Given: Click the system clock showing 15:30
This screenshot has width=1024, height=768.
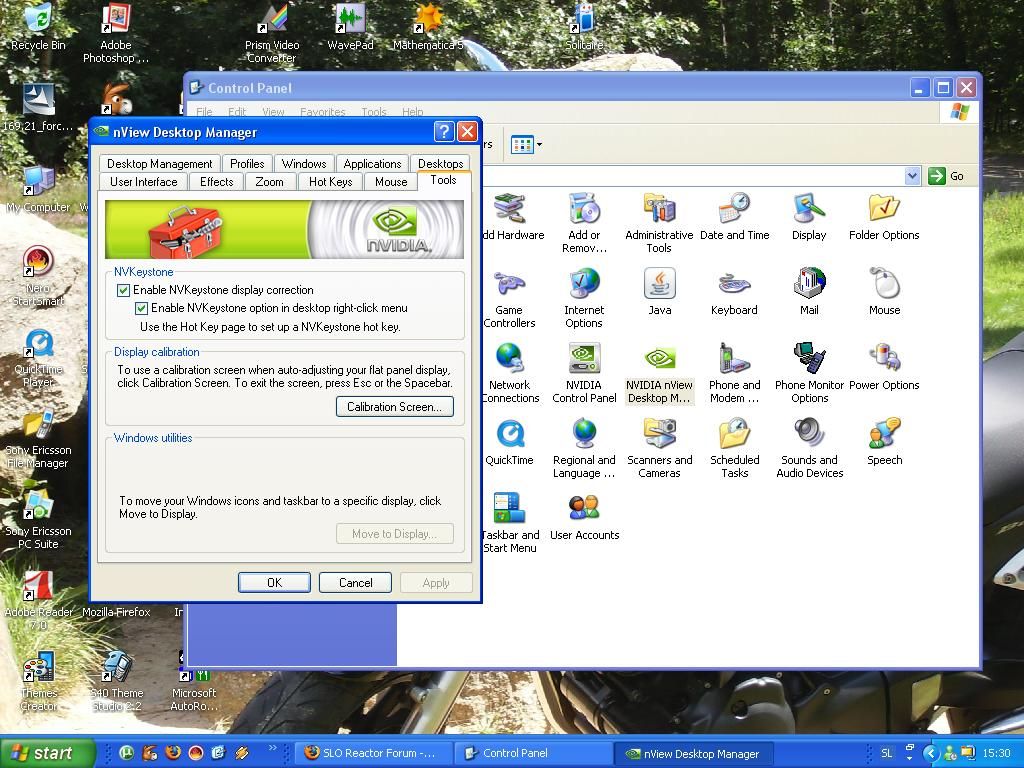Looking at the screenshot, I should 996,753.
